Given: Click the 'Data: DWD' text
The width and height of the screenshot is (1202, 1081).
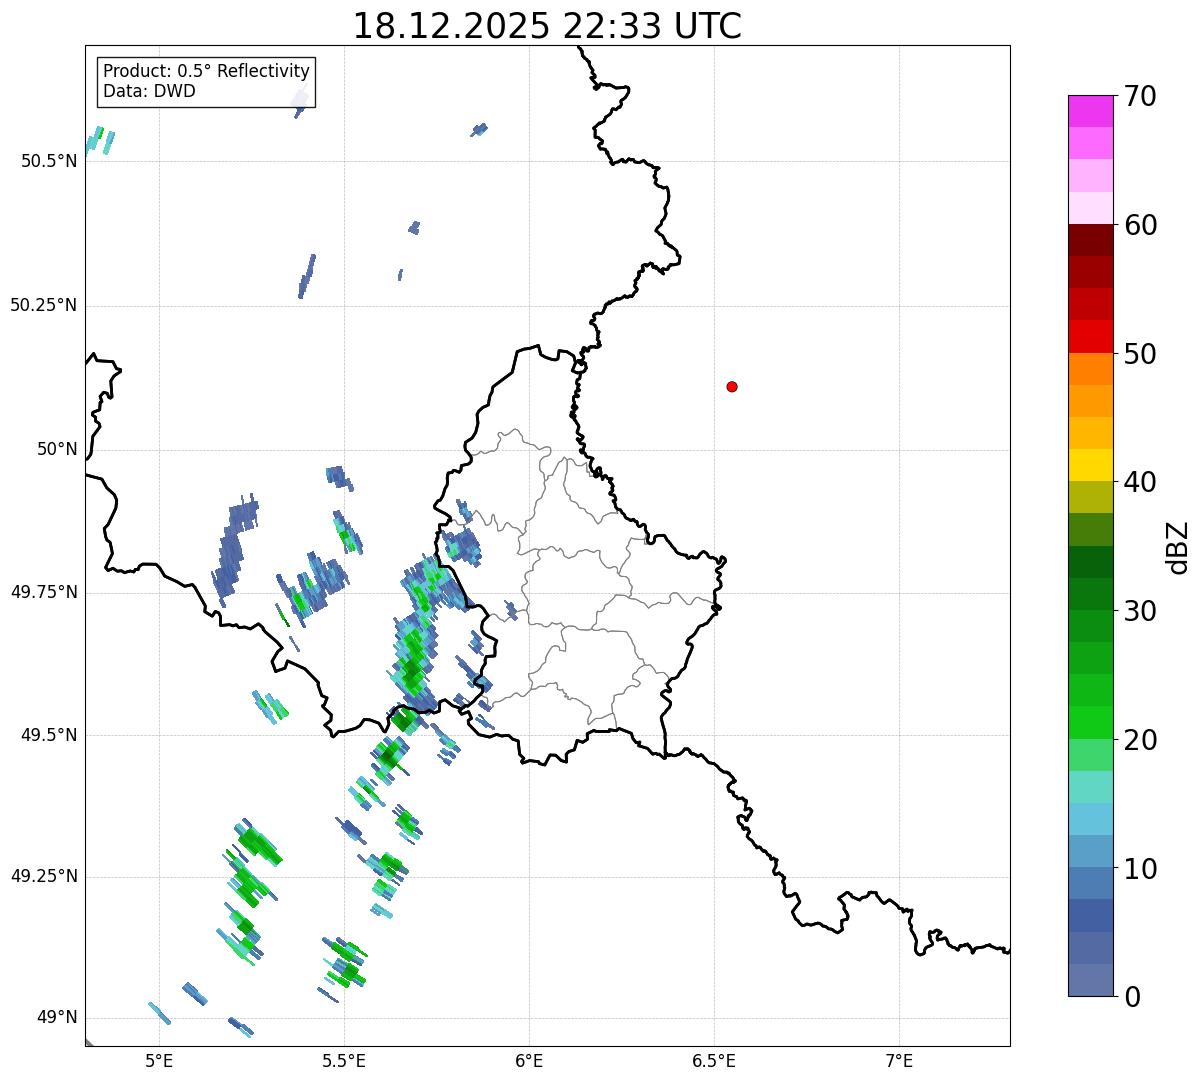Looking at the screenshot, I should (149, 91).
